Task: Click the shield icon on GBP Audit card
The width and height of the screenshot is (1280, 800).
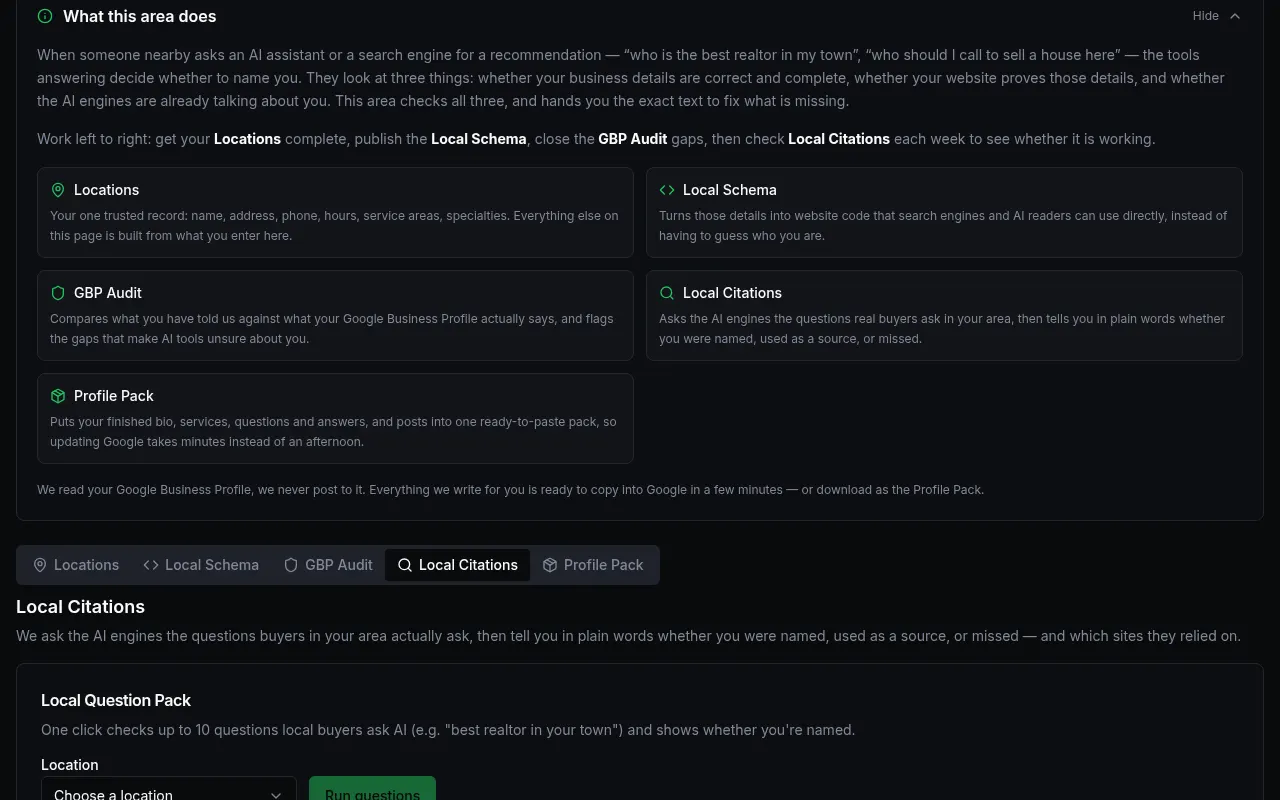Action: tap(58, 293)
